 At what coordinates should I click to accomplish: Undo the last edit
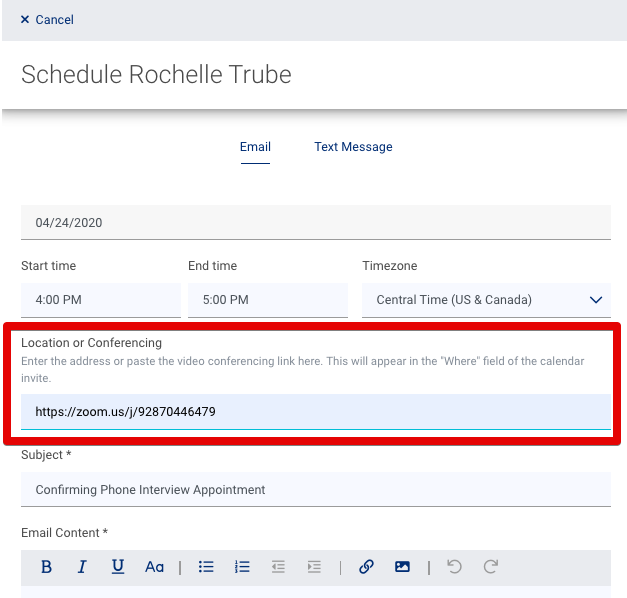click(x=455, y=567)
